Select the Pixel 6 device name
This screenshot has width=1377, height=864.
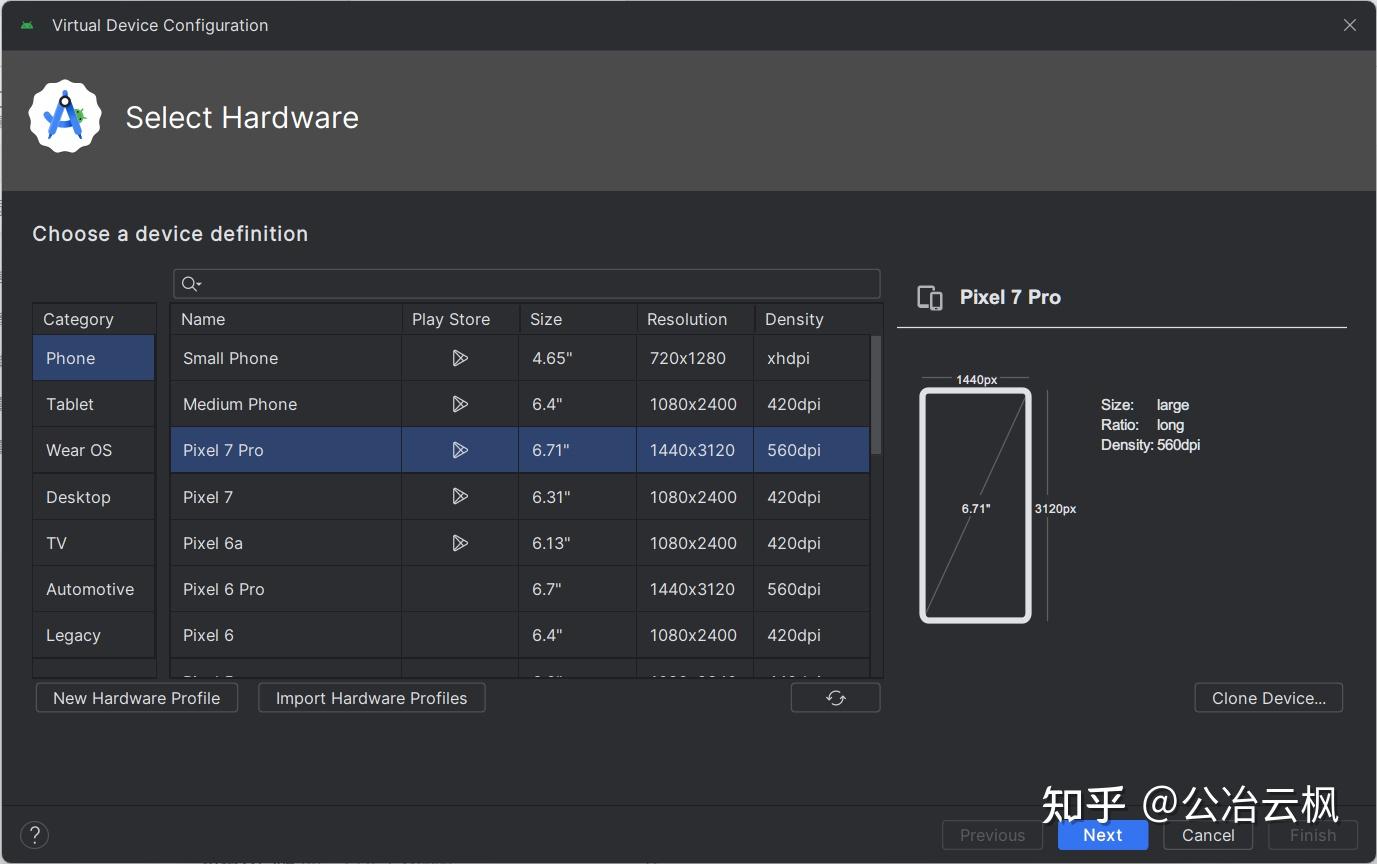click(x=208, y=635)
